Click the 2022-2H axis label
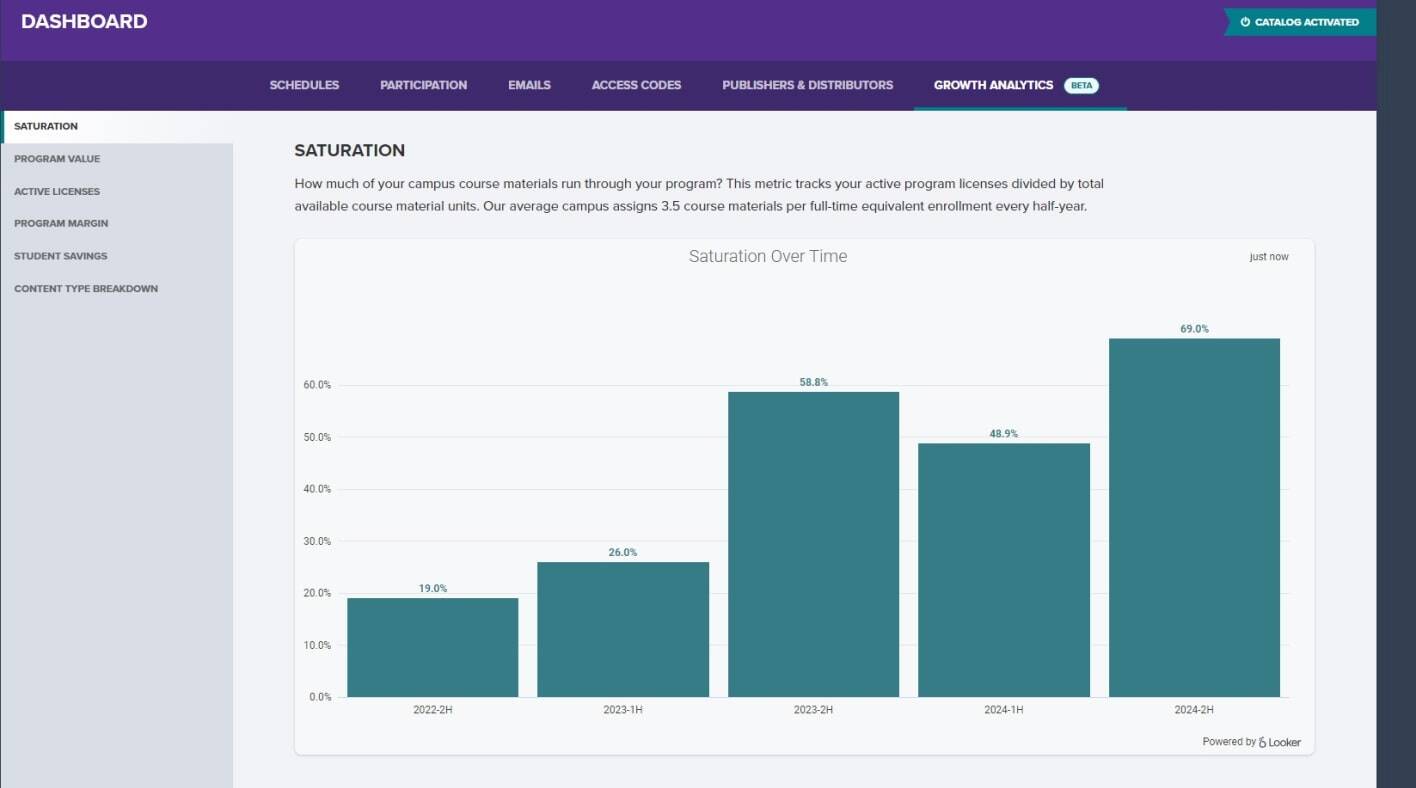The height and width of the screenshot is (788, 1416). (x=433, y=709)
